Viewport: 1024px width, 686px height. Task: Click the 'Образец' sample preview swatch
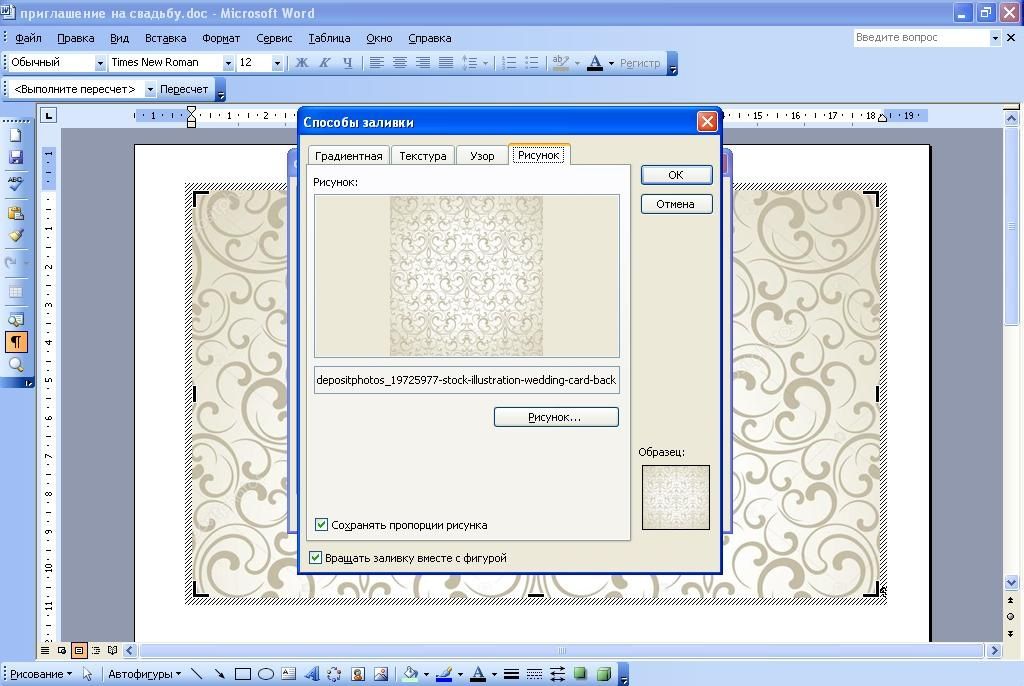(675, 497)
